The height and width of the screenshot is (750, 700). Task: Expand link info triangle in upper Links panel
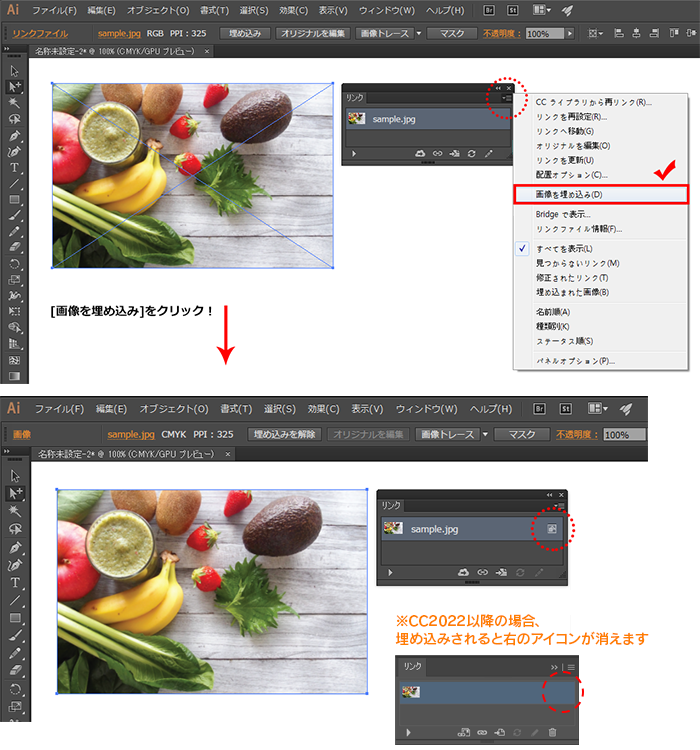tap(354, 154)
